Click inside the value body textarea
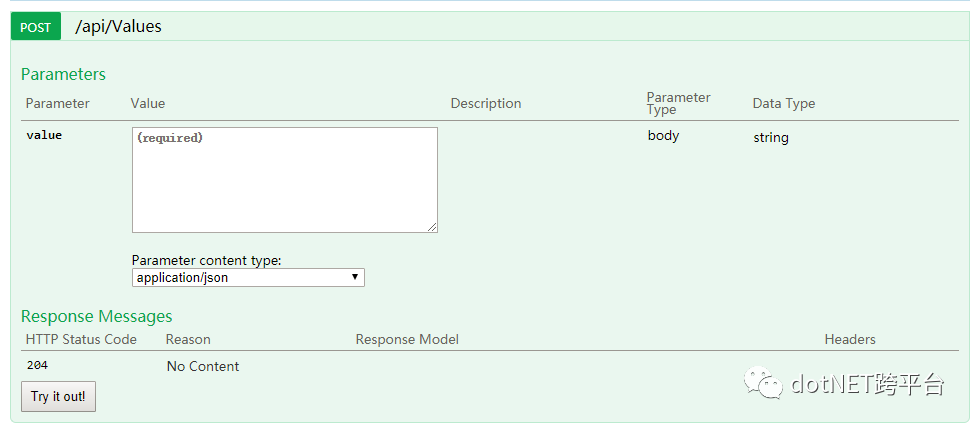 click(284, 180)
